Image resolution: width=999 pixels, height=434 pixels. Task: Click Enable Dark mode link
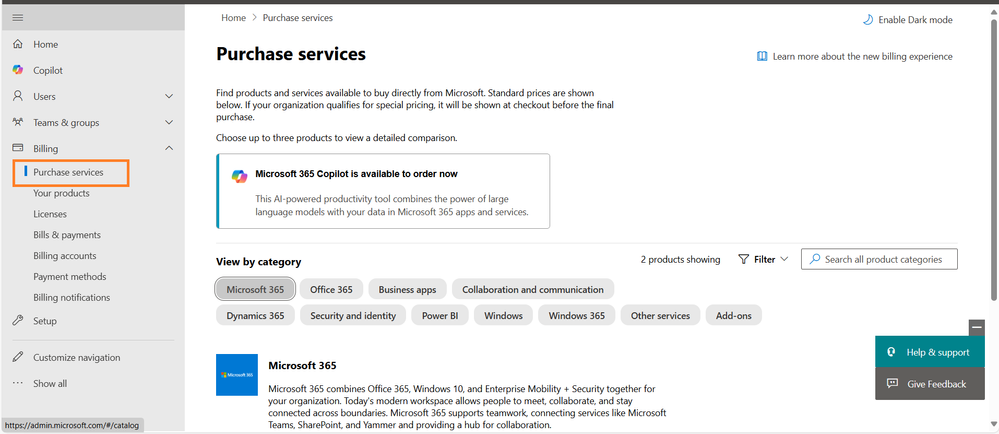[x=907, y=20]
